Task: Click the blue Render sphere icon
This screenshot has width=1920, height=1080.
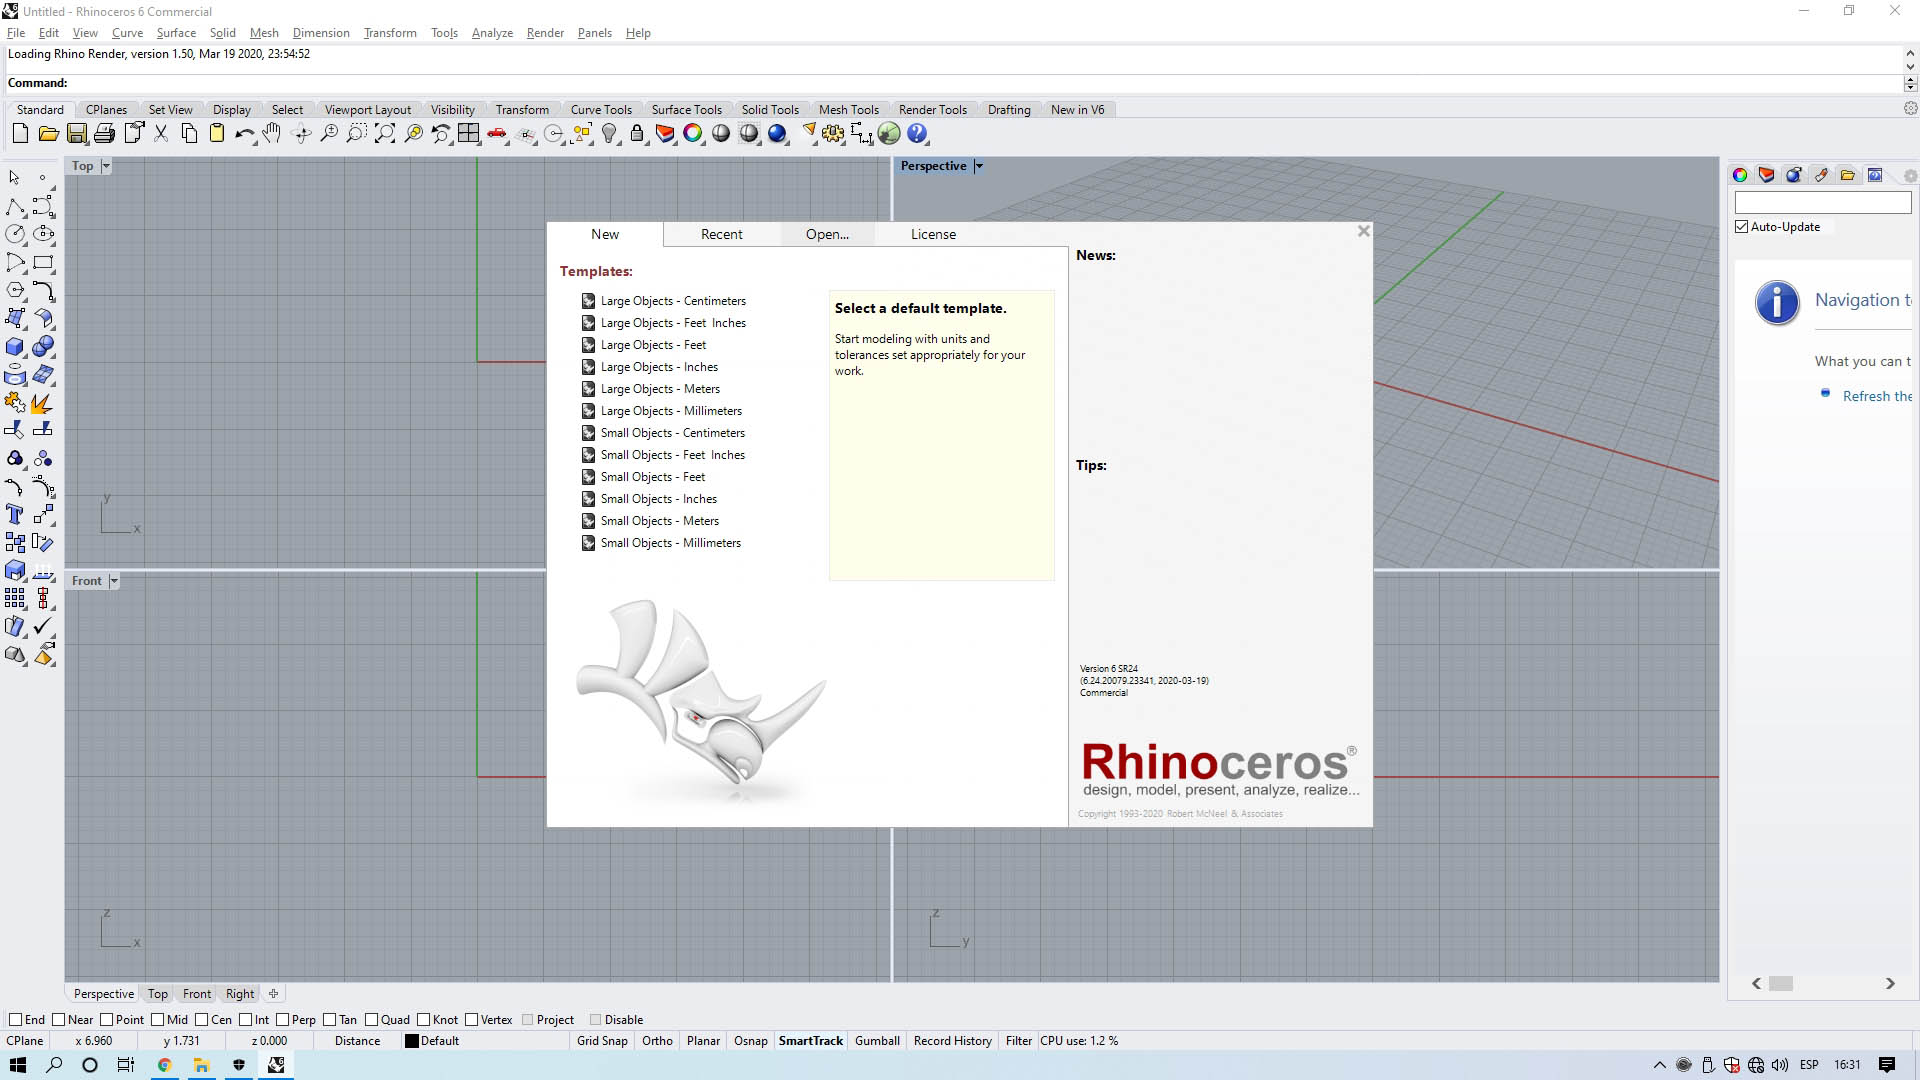Action: (777, 134)
